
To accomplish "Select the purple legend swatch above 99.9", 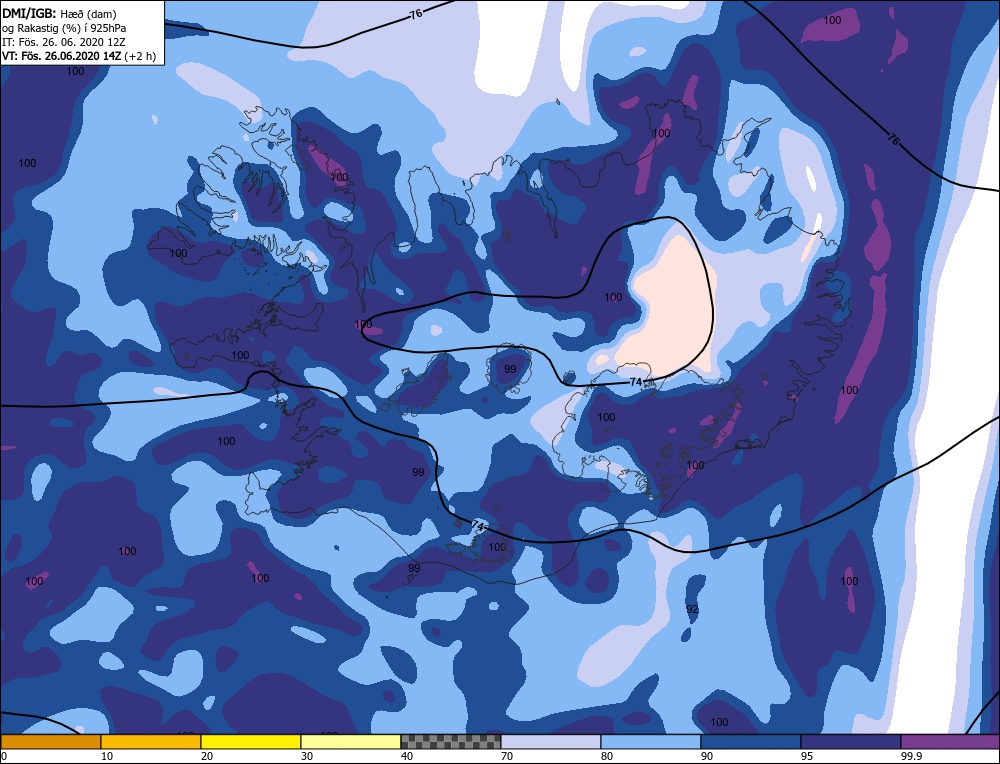I will tap(951, 742).
